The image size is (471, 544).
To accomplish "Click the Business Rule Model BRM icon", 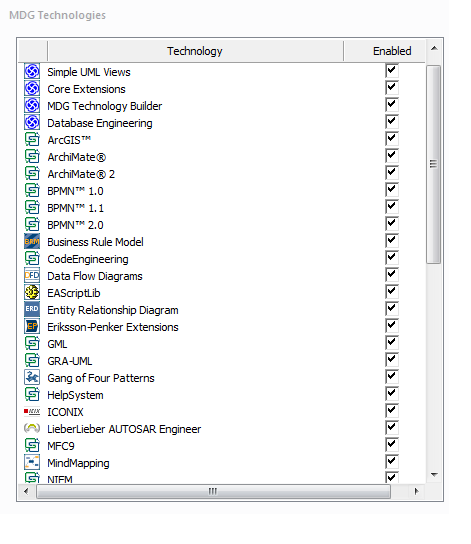I will pos(32,241).
